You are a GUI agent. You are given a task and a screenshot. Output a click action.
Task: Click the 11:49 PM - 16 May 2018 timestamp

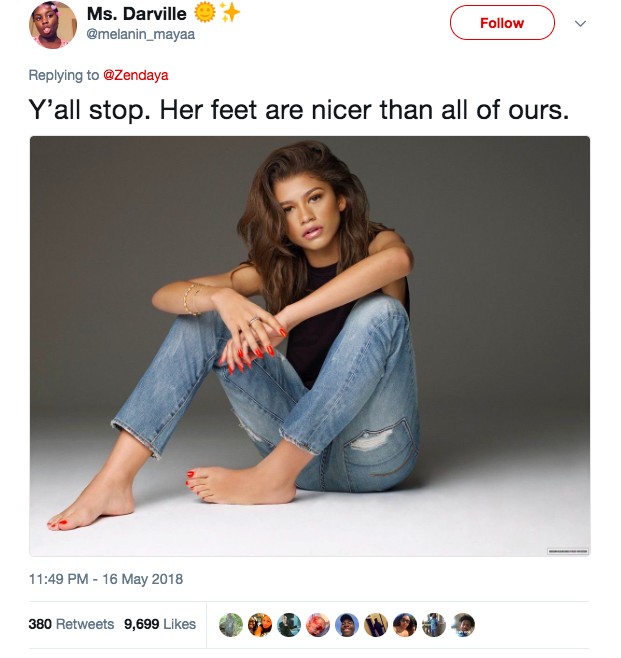click(x=105, y=579)
